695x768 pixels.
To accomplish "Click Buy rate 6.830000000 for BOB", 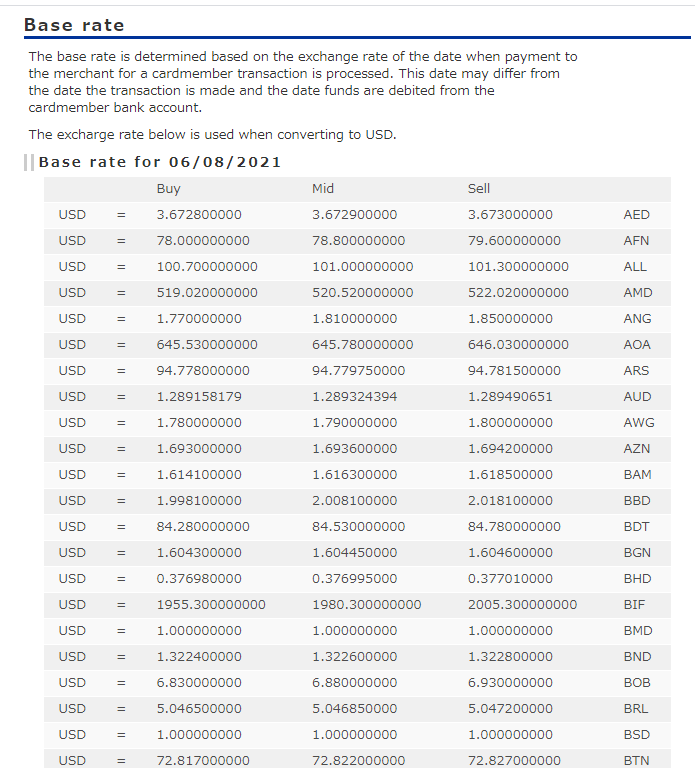I will point(199,682).
